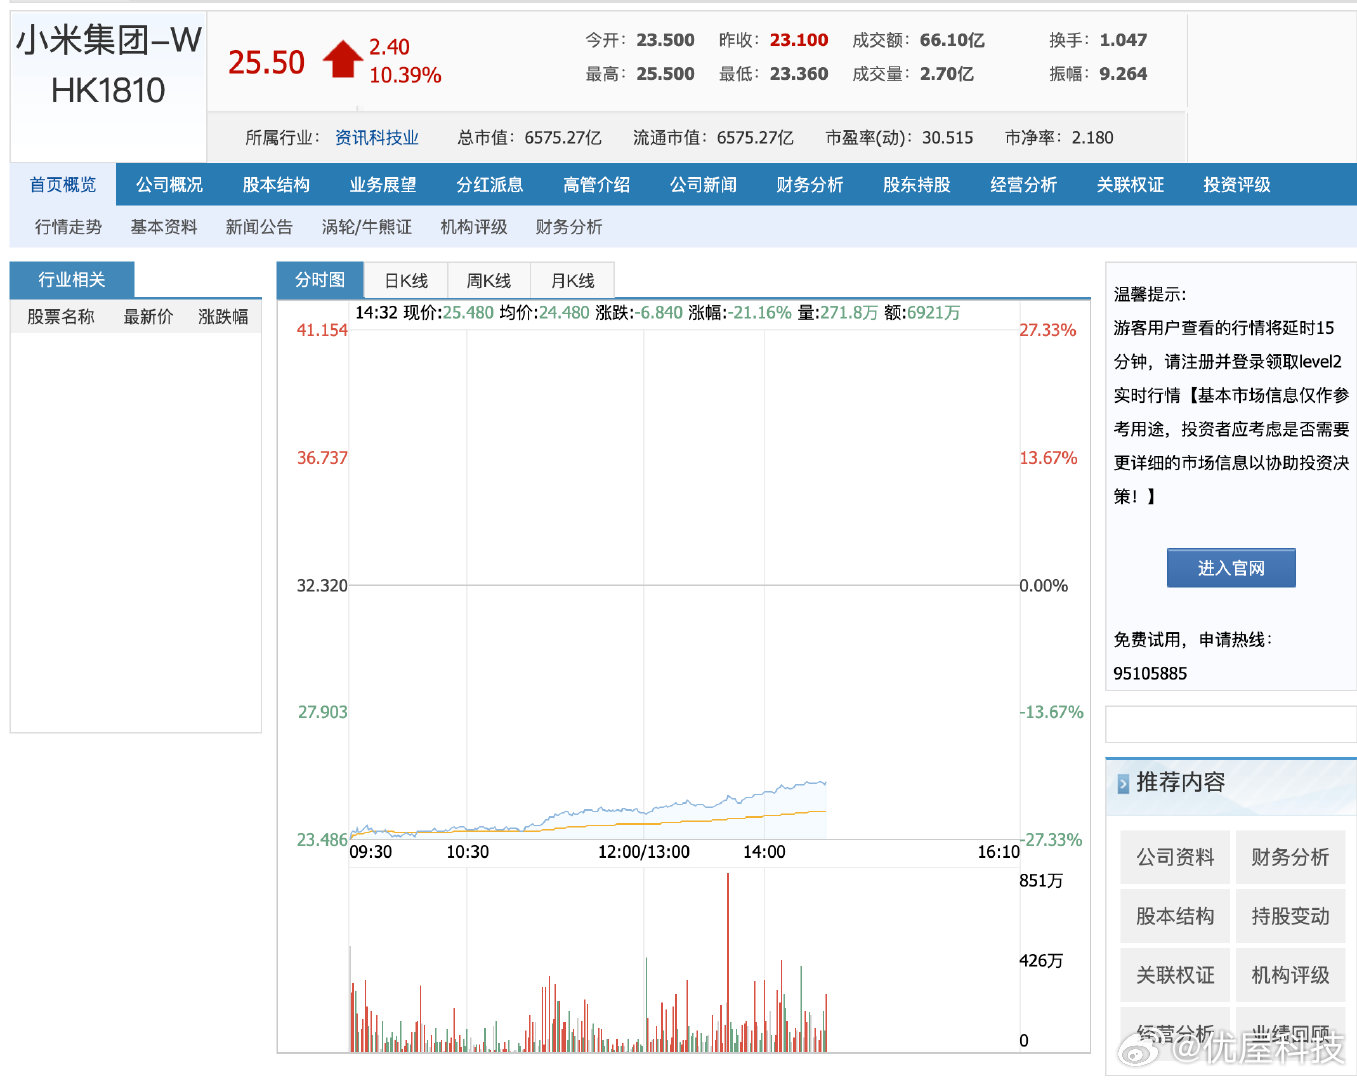Open 财务分析 in recommended content
The width and height of the screenshot is (1357, 1080).
click(x=1290, y=857)
